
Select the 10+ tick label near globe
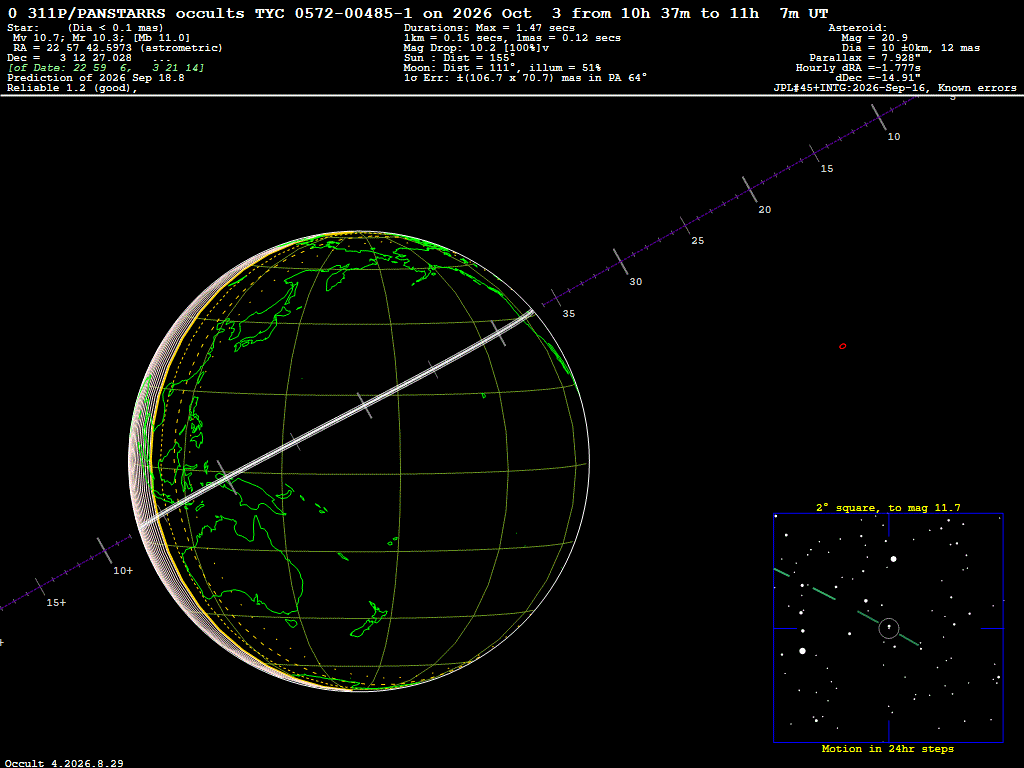123,571
